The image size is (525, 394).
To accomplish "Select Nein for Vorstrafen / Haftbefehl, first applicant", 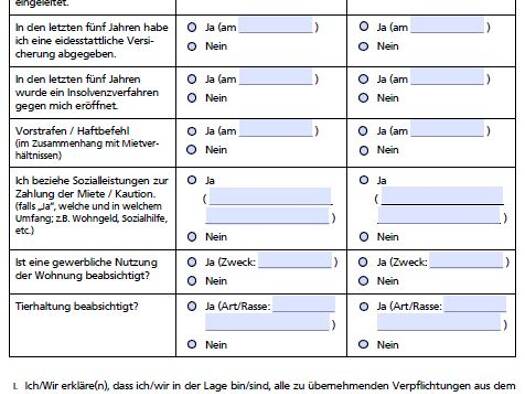I will [x=192, y=150].
